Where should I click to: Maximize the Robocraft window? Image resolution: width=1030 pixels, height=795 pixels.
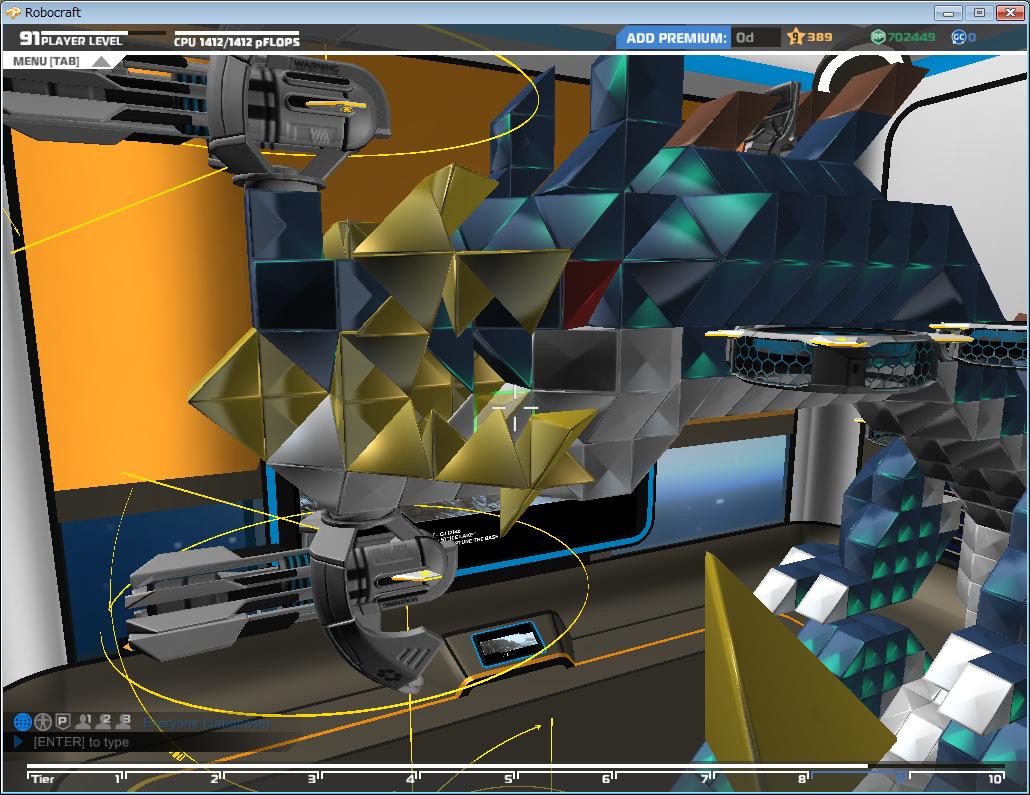[979, 12]
